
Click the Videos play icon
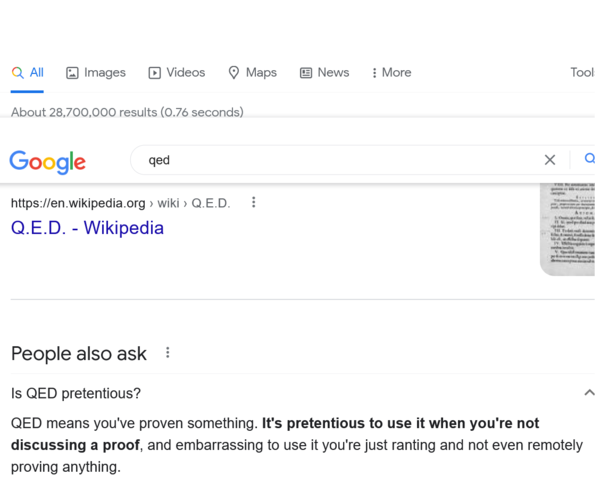(155, 73)
